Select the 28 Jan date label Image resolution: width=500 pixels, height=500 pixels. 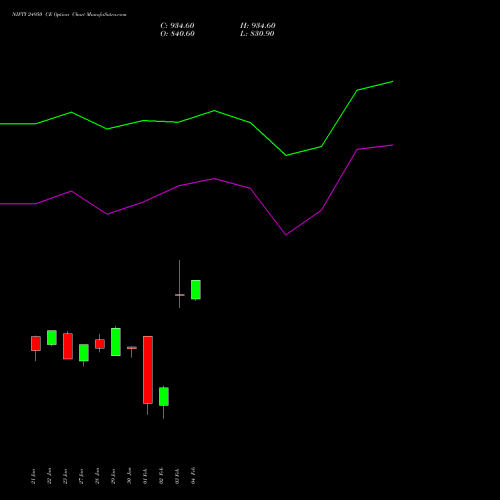97,476
